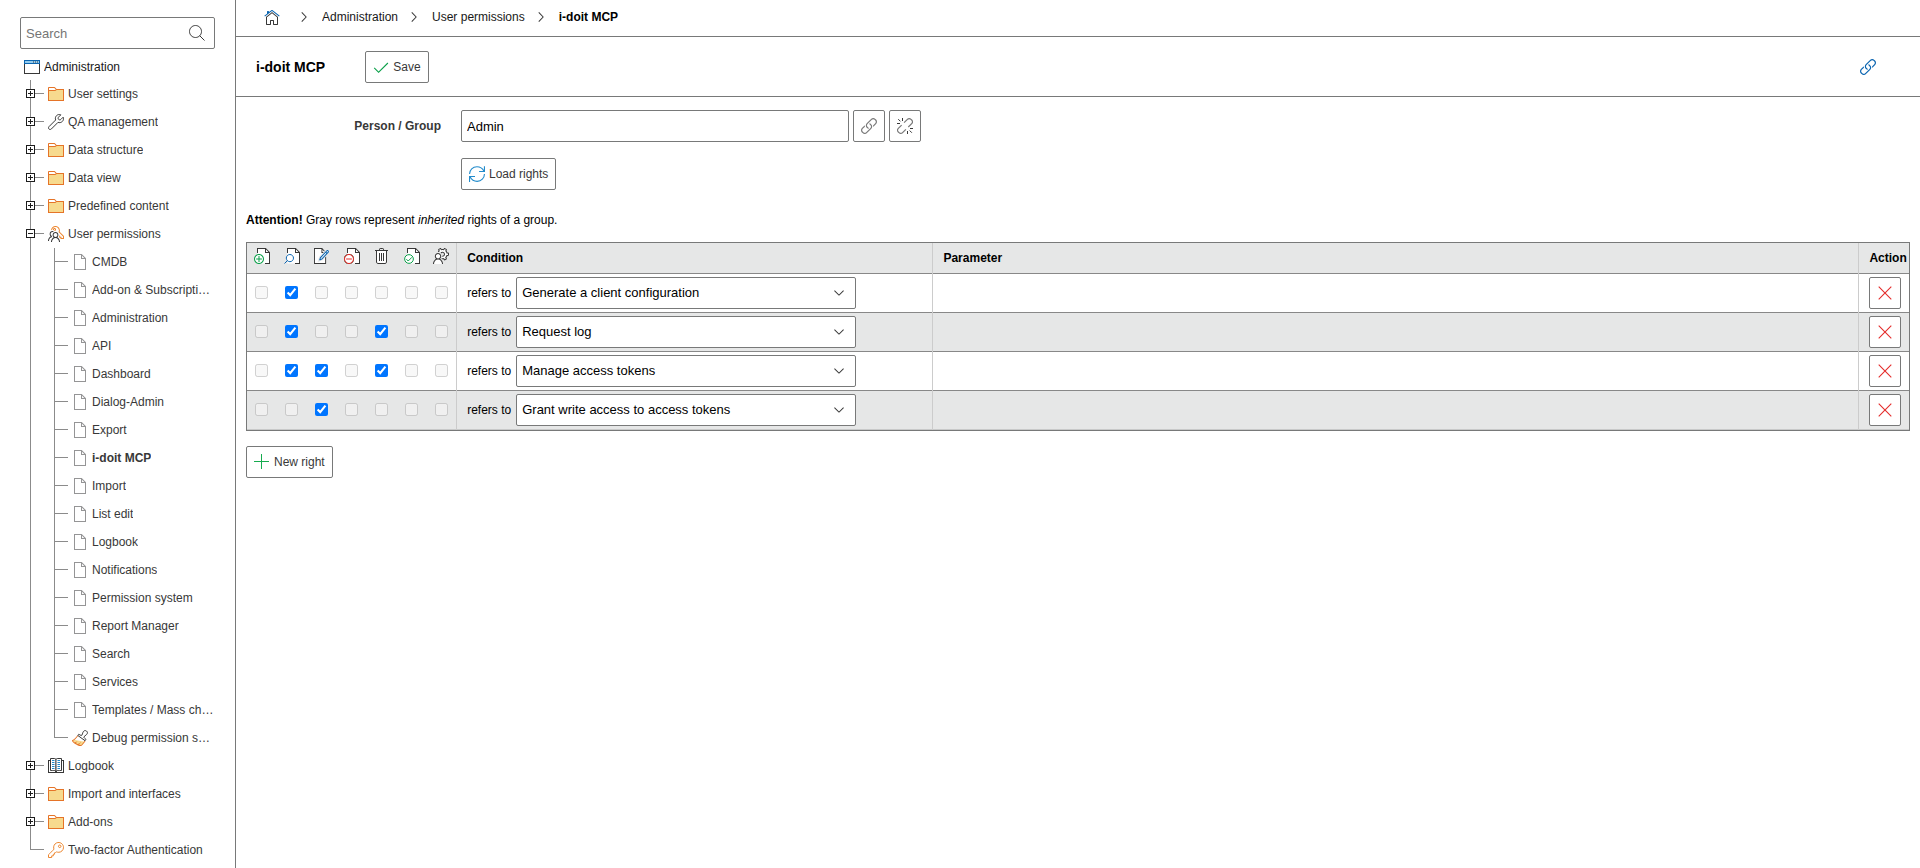Uncheck view right for Generate a client configuration
The image size is (1920, 868).
292,293
